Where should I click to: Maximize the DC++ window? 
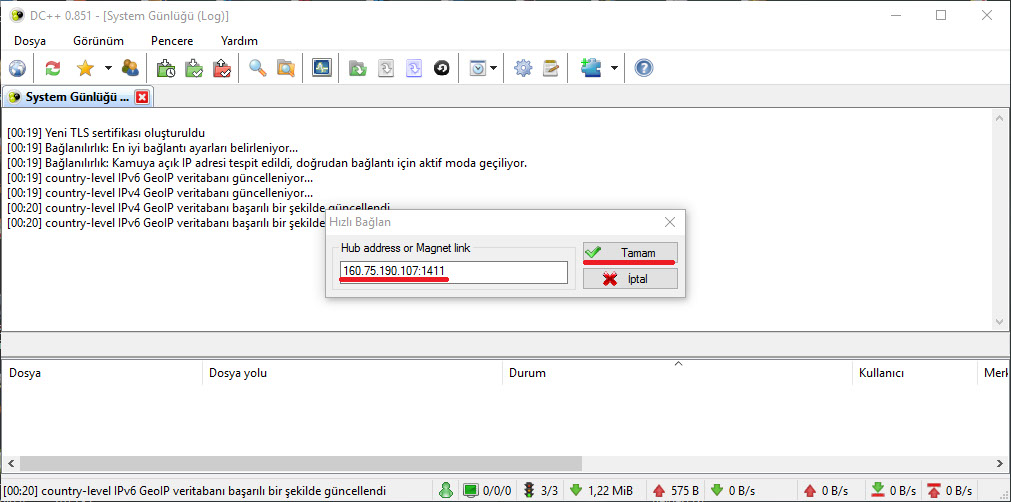(941, 15)
